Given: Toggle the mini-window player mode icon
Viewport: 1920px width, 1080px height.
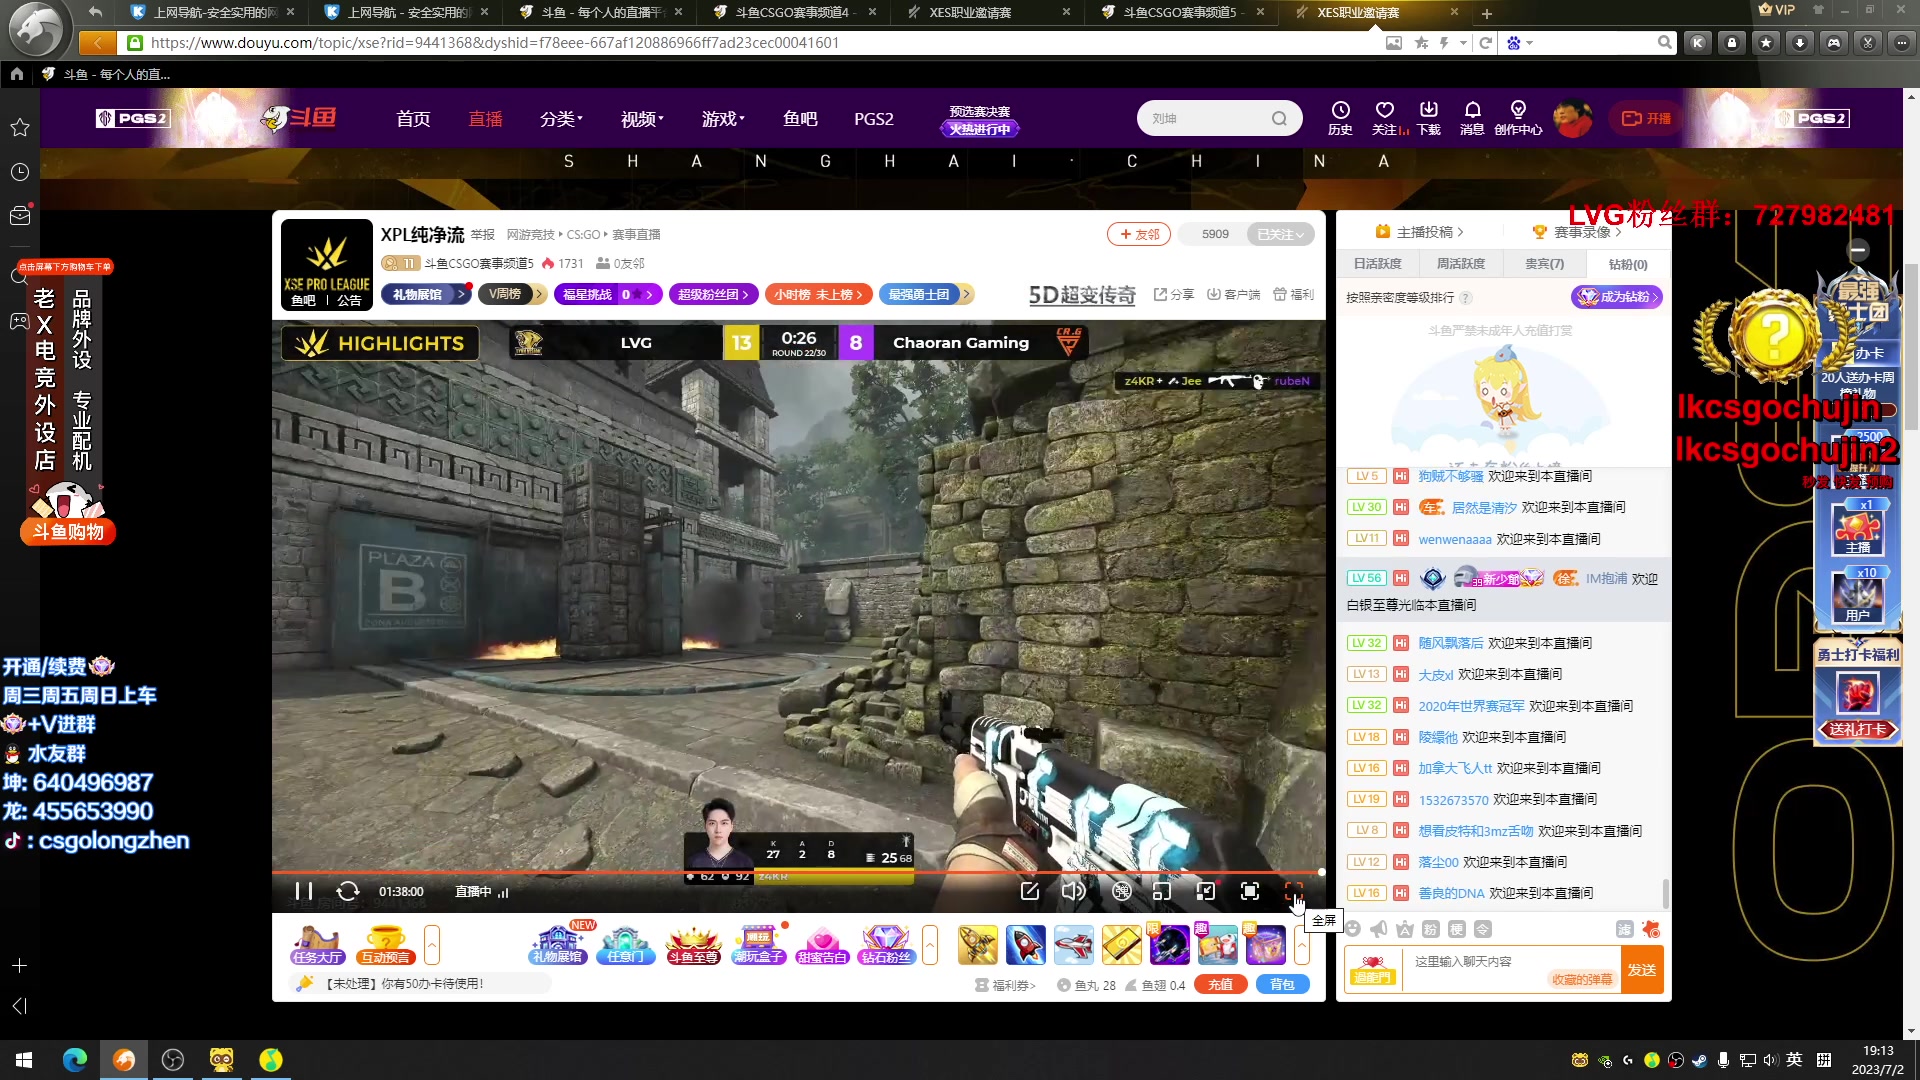Looking at the screenshot, I should tap(1162, 891).
